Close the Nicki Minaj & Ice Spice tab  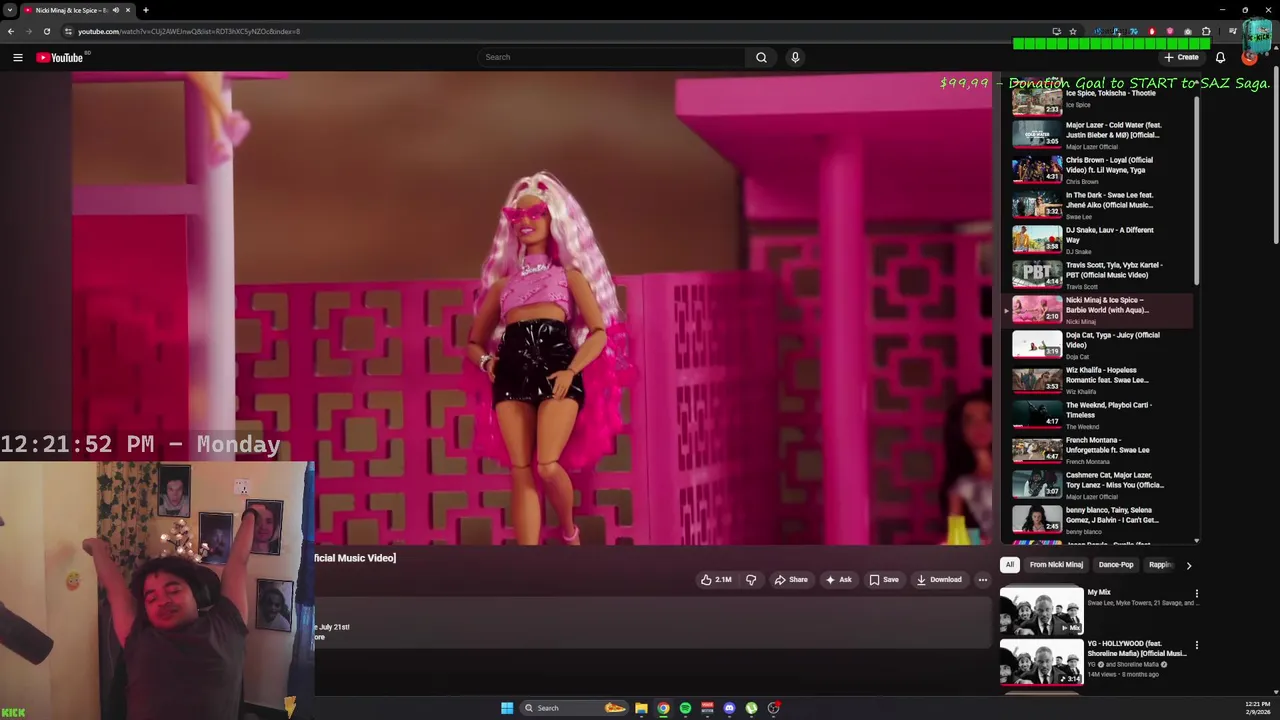(128, 10)
